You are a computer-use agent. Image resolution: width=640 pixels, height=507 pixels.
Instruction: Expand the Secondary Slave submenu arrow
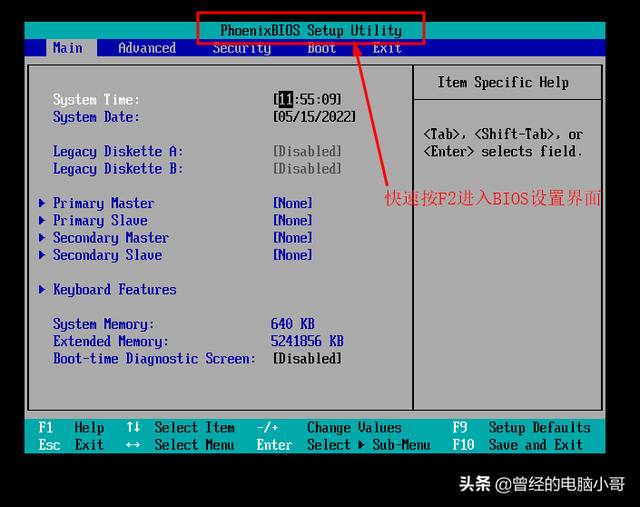[42, 255]
